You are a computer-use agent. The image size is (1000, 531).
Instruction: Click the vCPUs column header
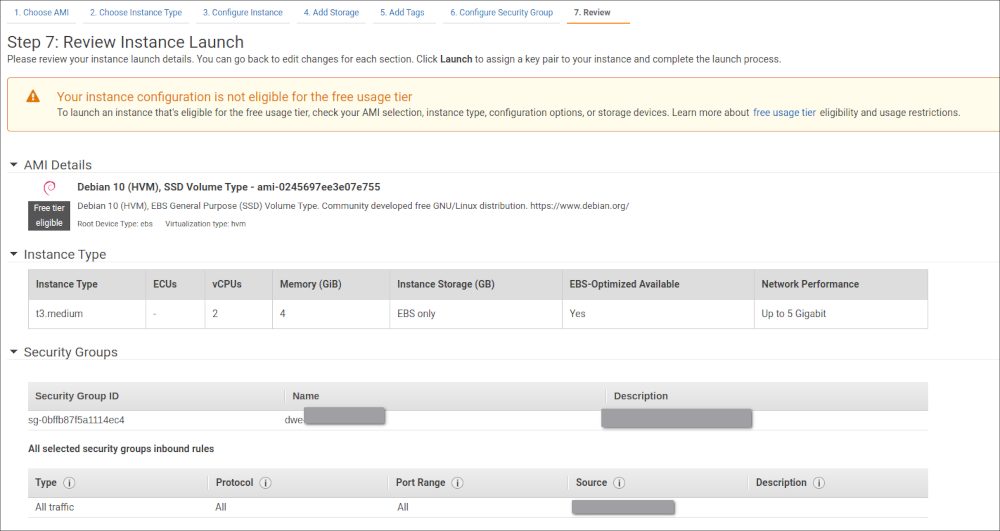click(239, 284)
